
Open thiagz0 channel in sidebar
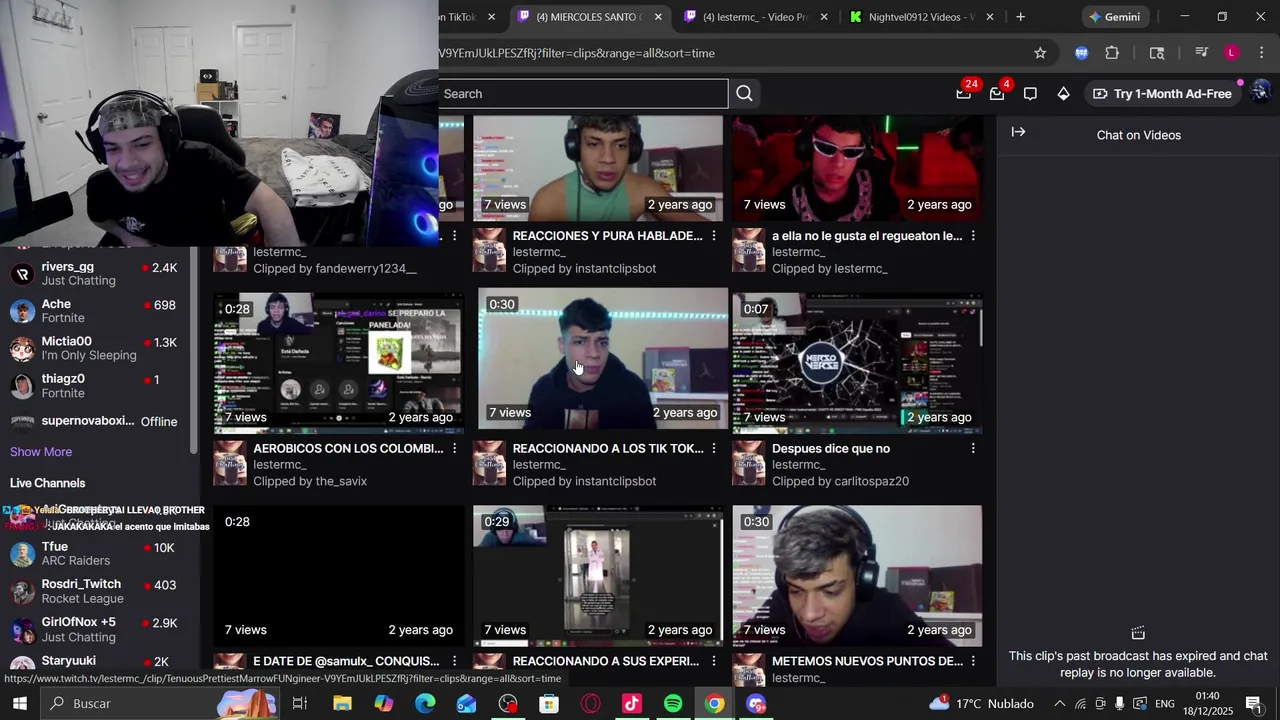click(95, 386)
